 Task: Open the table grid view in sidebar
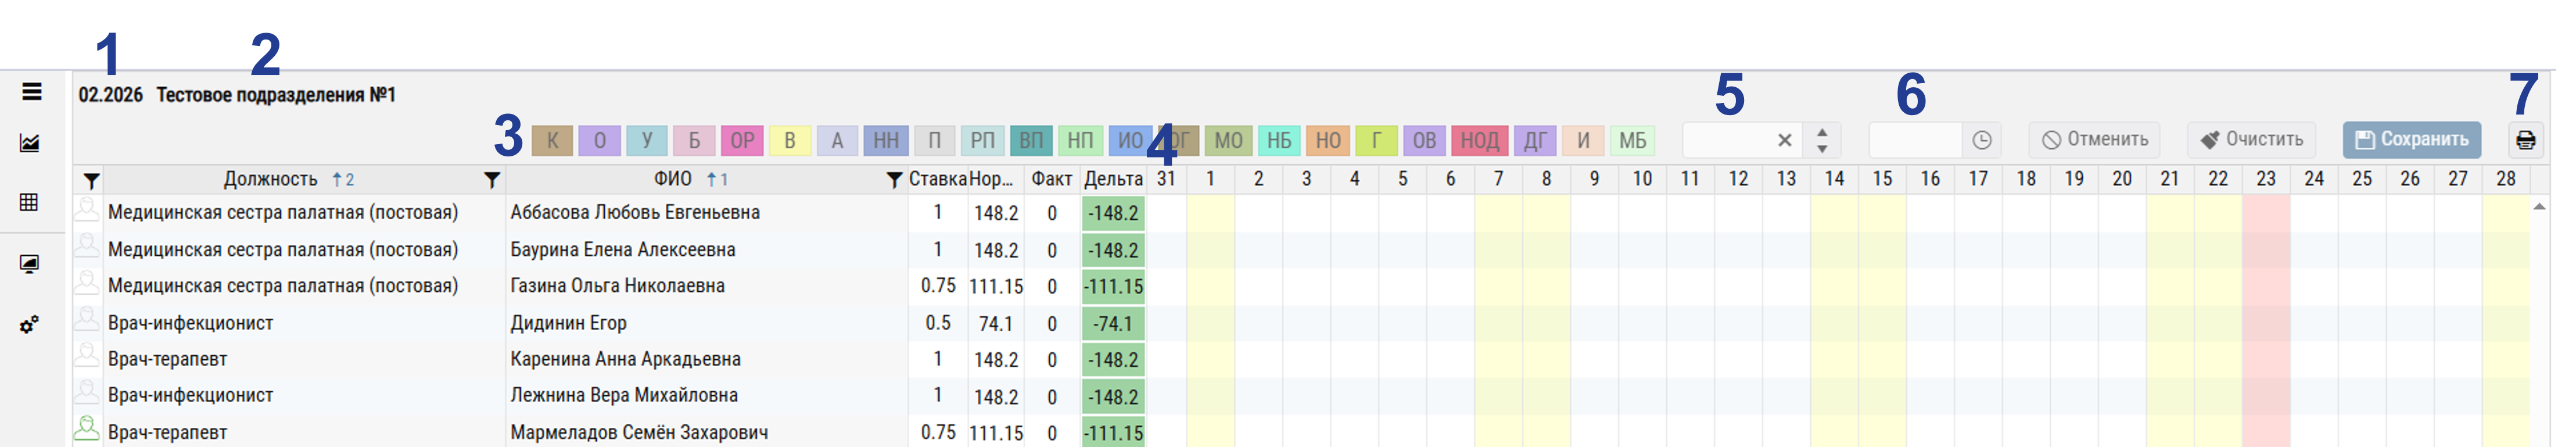coord(30,202)
